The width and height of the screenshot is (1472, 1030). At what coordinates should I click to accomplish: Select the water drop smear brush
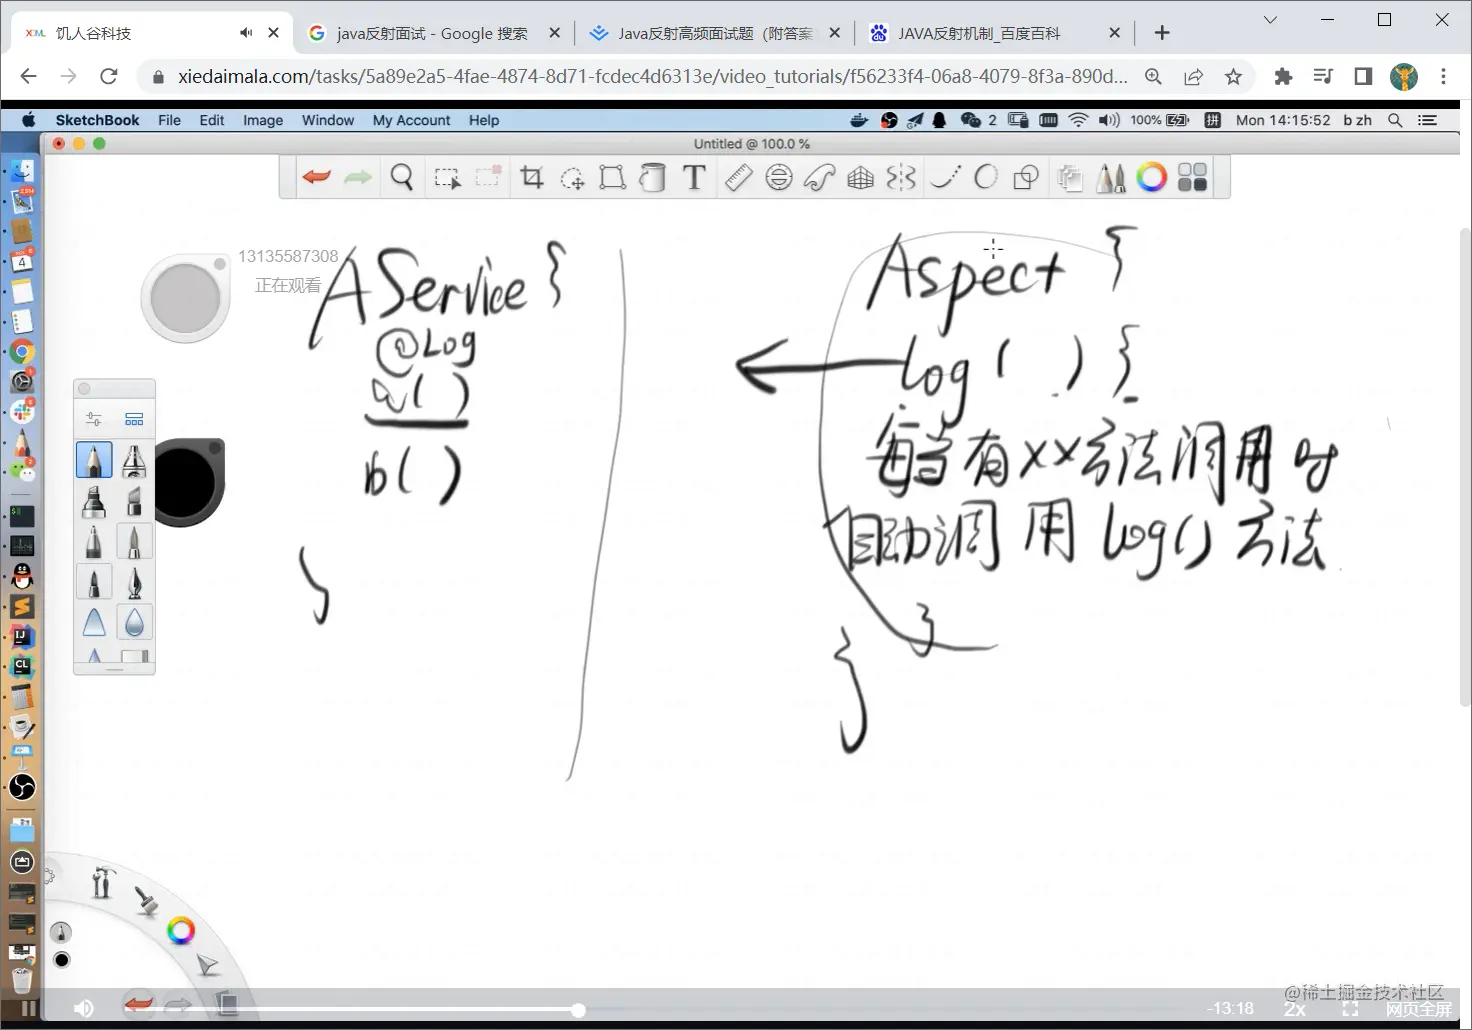[x=134, y=622]
